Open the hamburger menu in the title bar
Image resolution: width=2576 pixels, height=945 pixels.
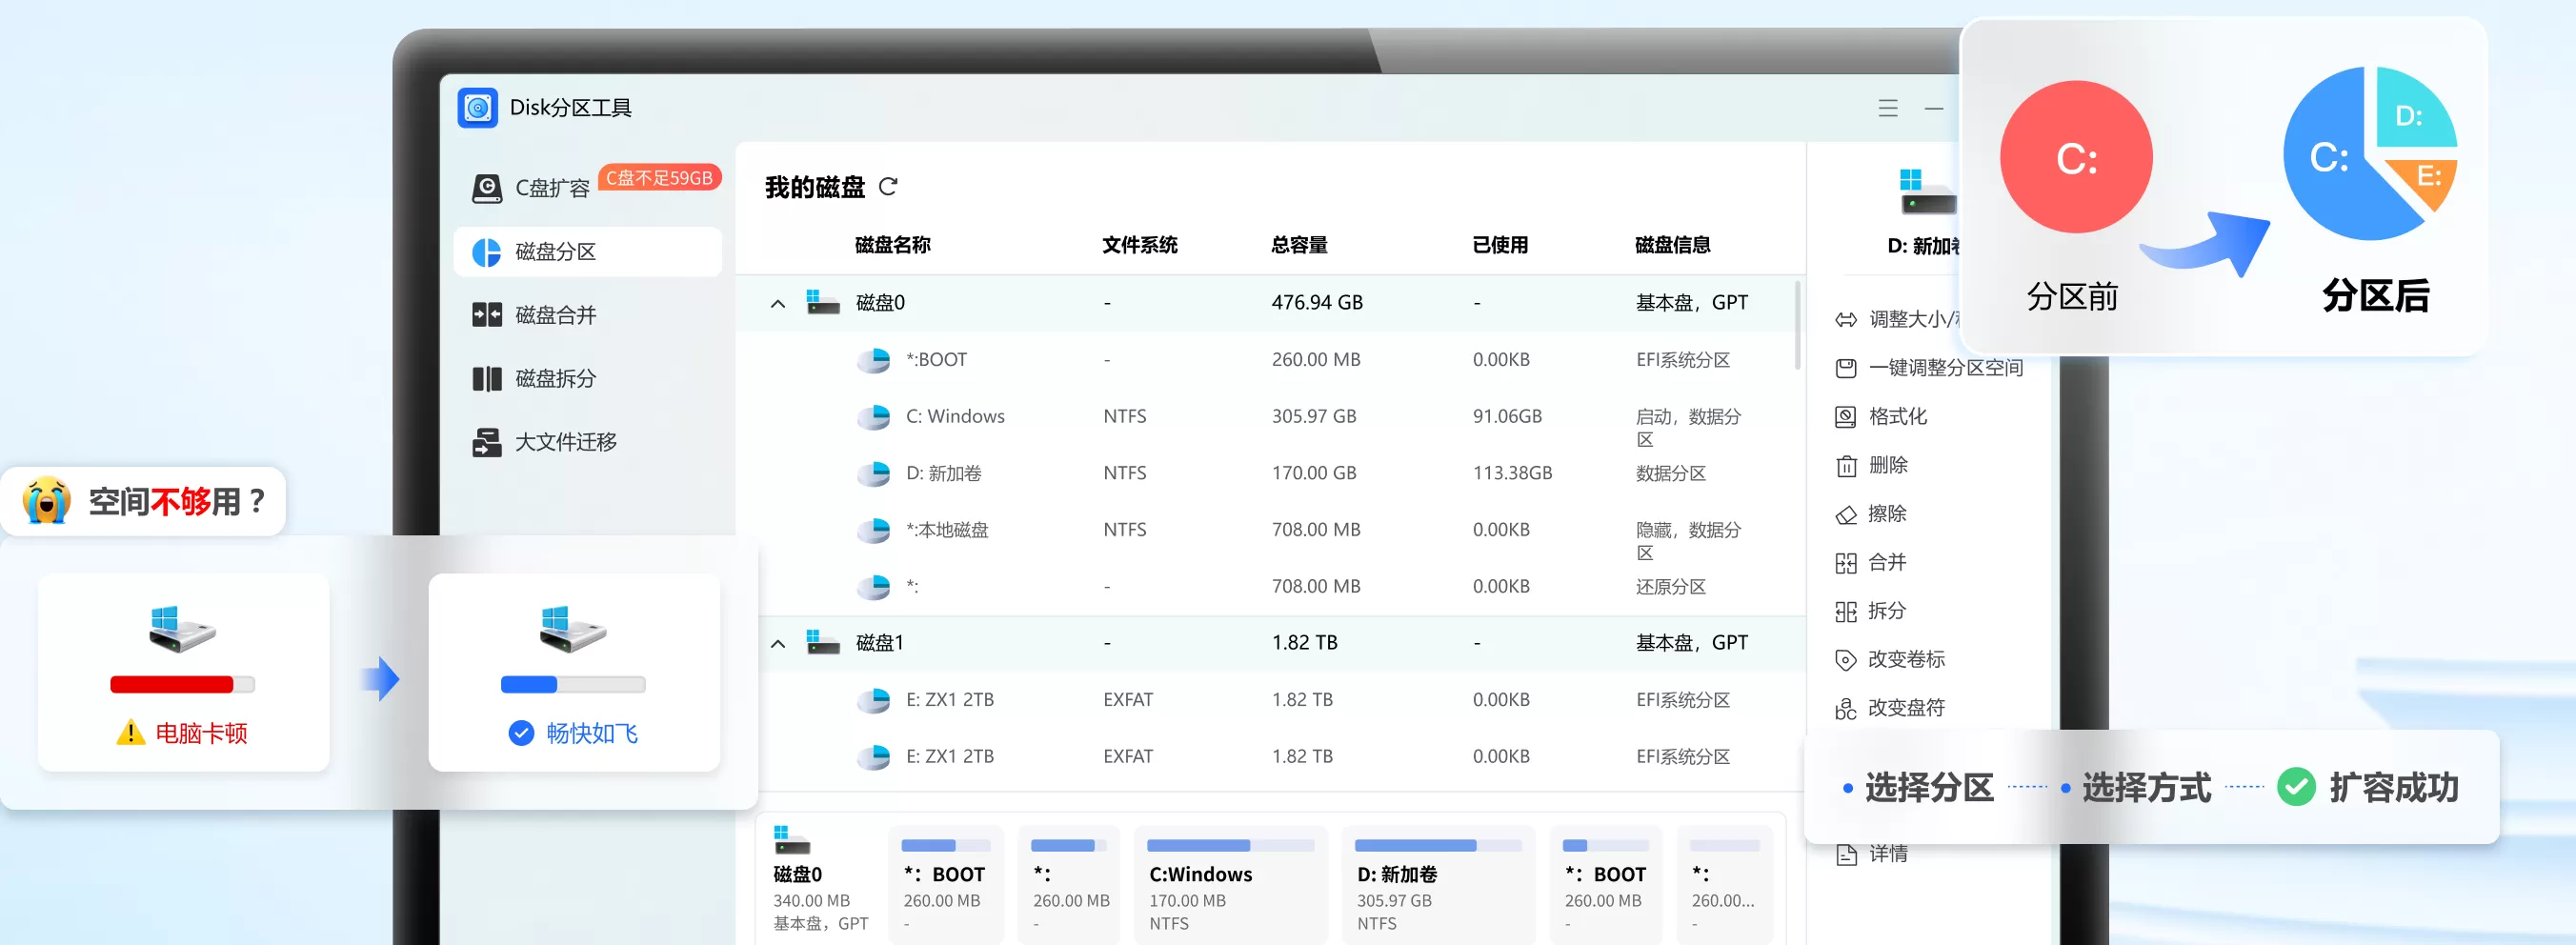pyautogui.click(x=1887, y=108)
